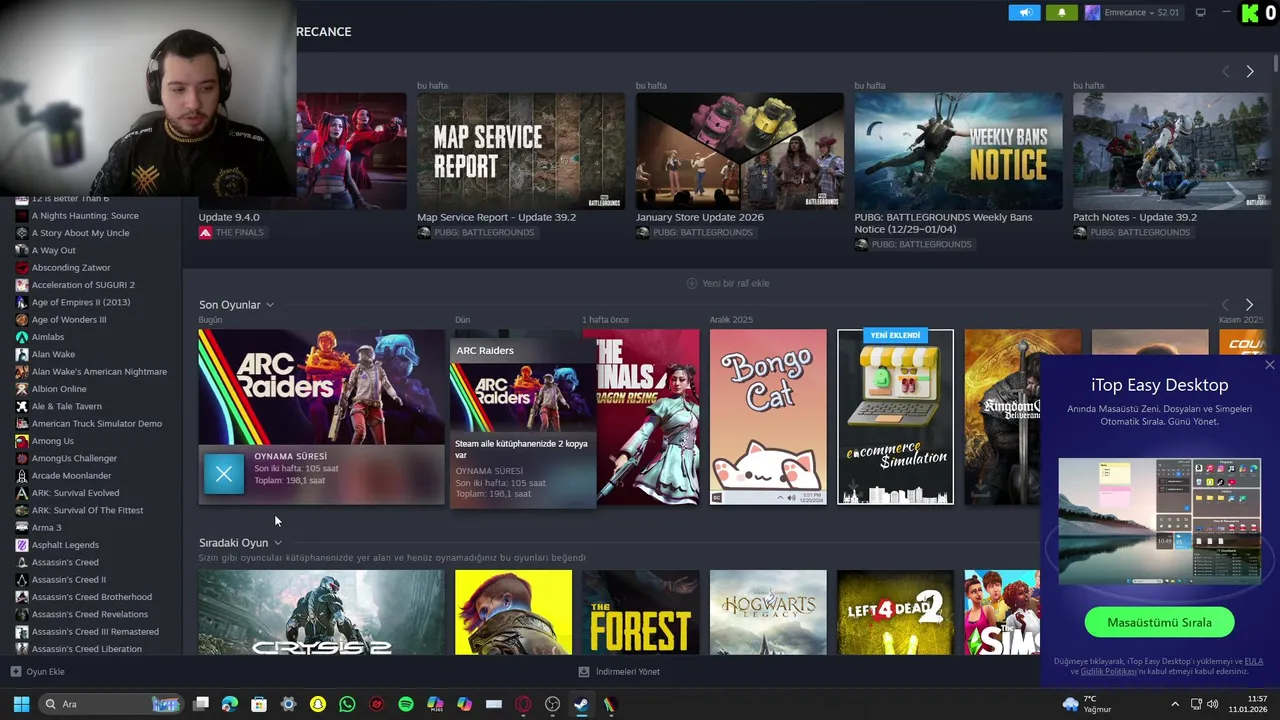Click the Masaüstümü Sırala button

pos(1159,622)
